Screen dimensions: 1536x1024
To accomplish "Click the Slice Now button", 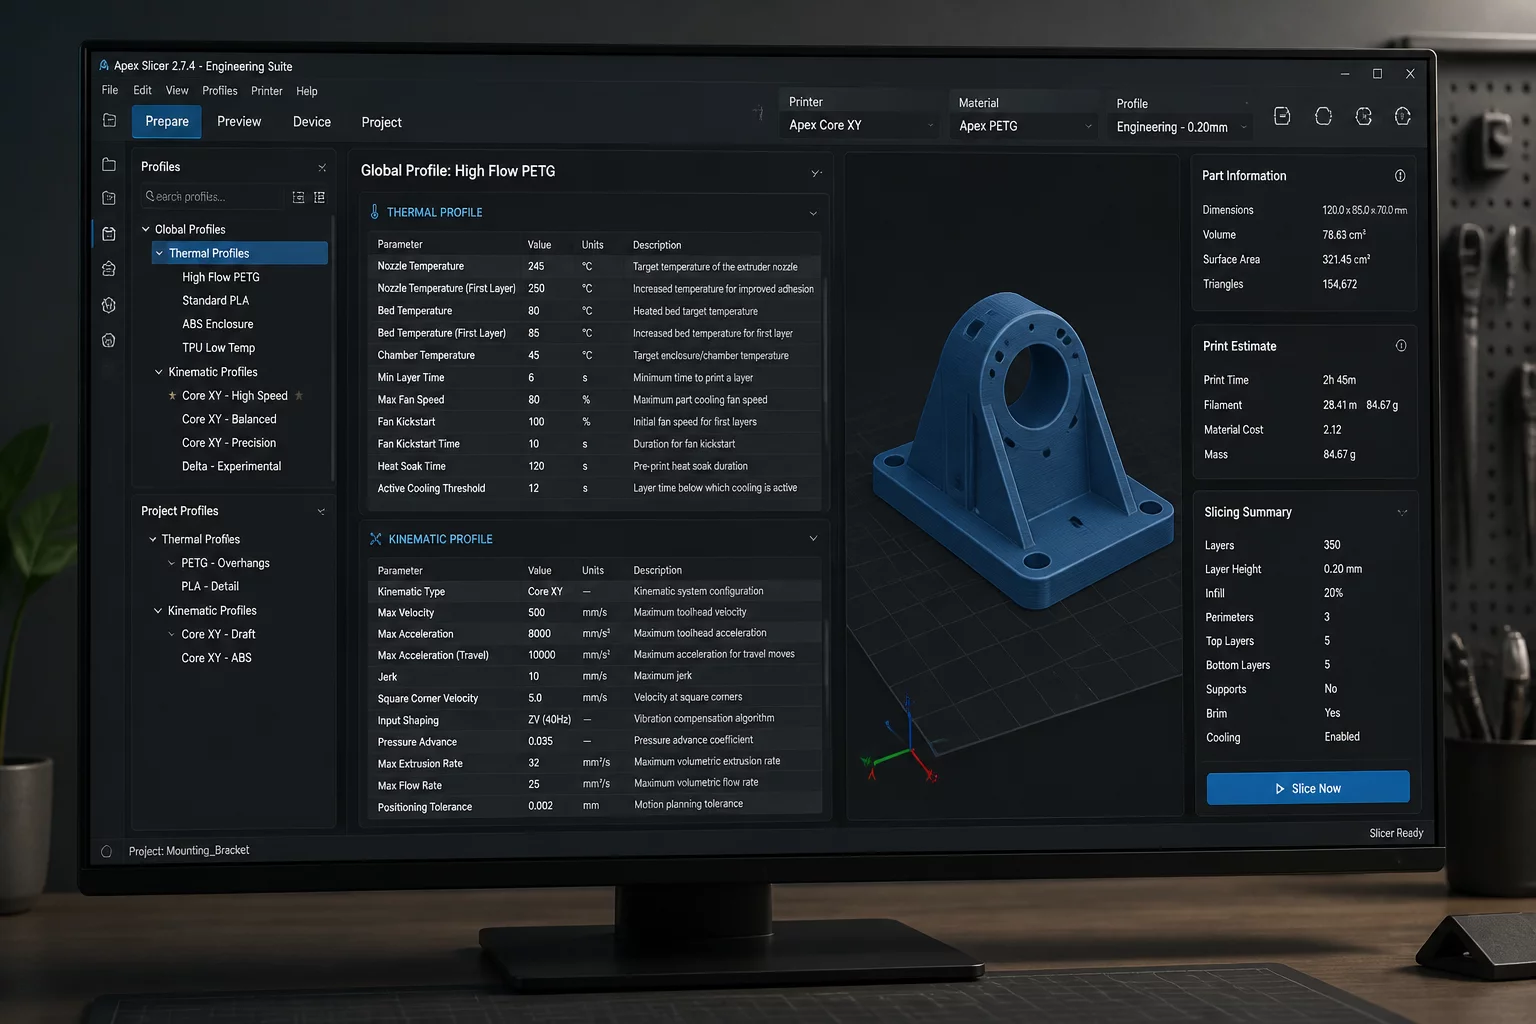I will (1308, 788).
